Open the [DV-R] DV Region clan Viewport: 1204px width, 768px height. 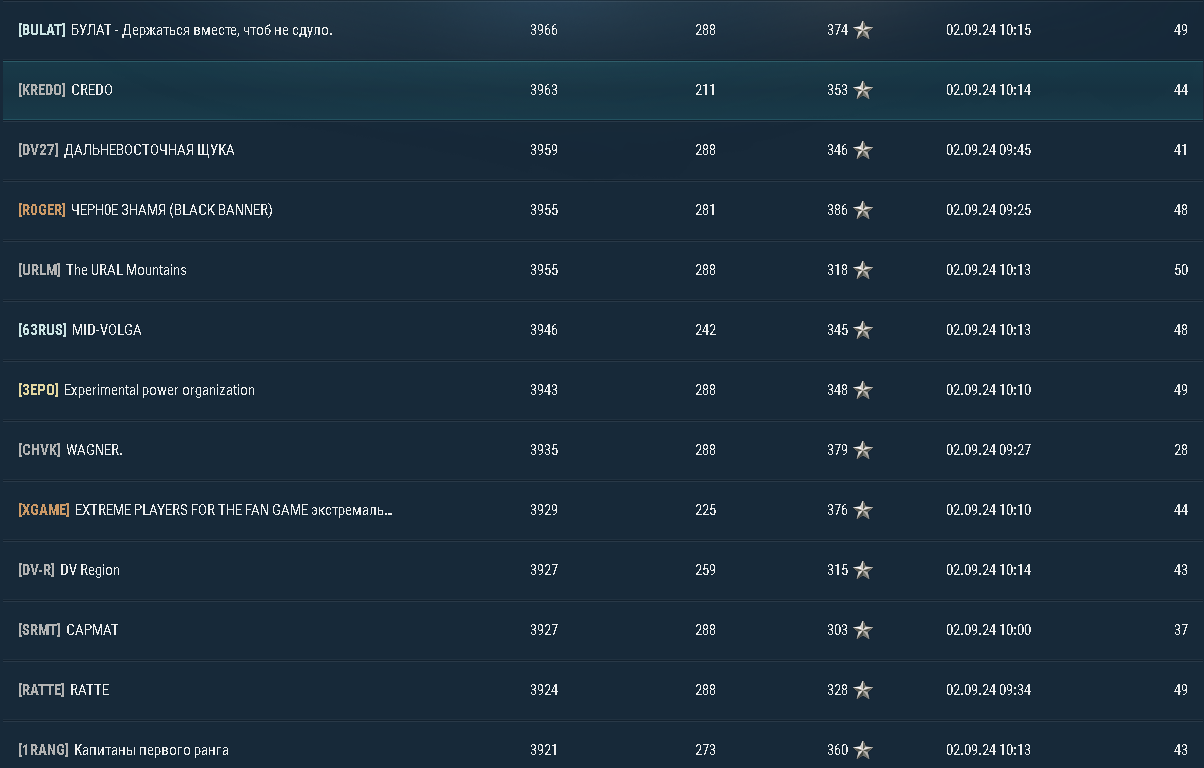click(x=69, y=570)
